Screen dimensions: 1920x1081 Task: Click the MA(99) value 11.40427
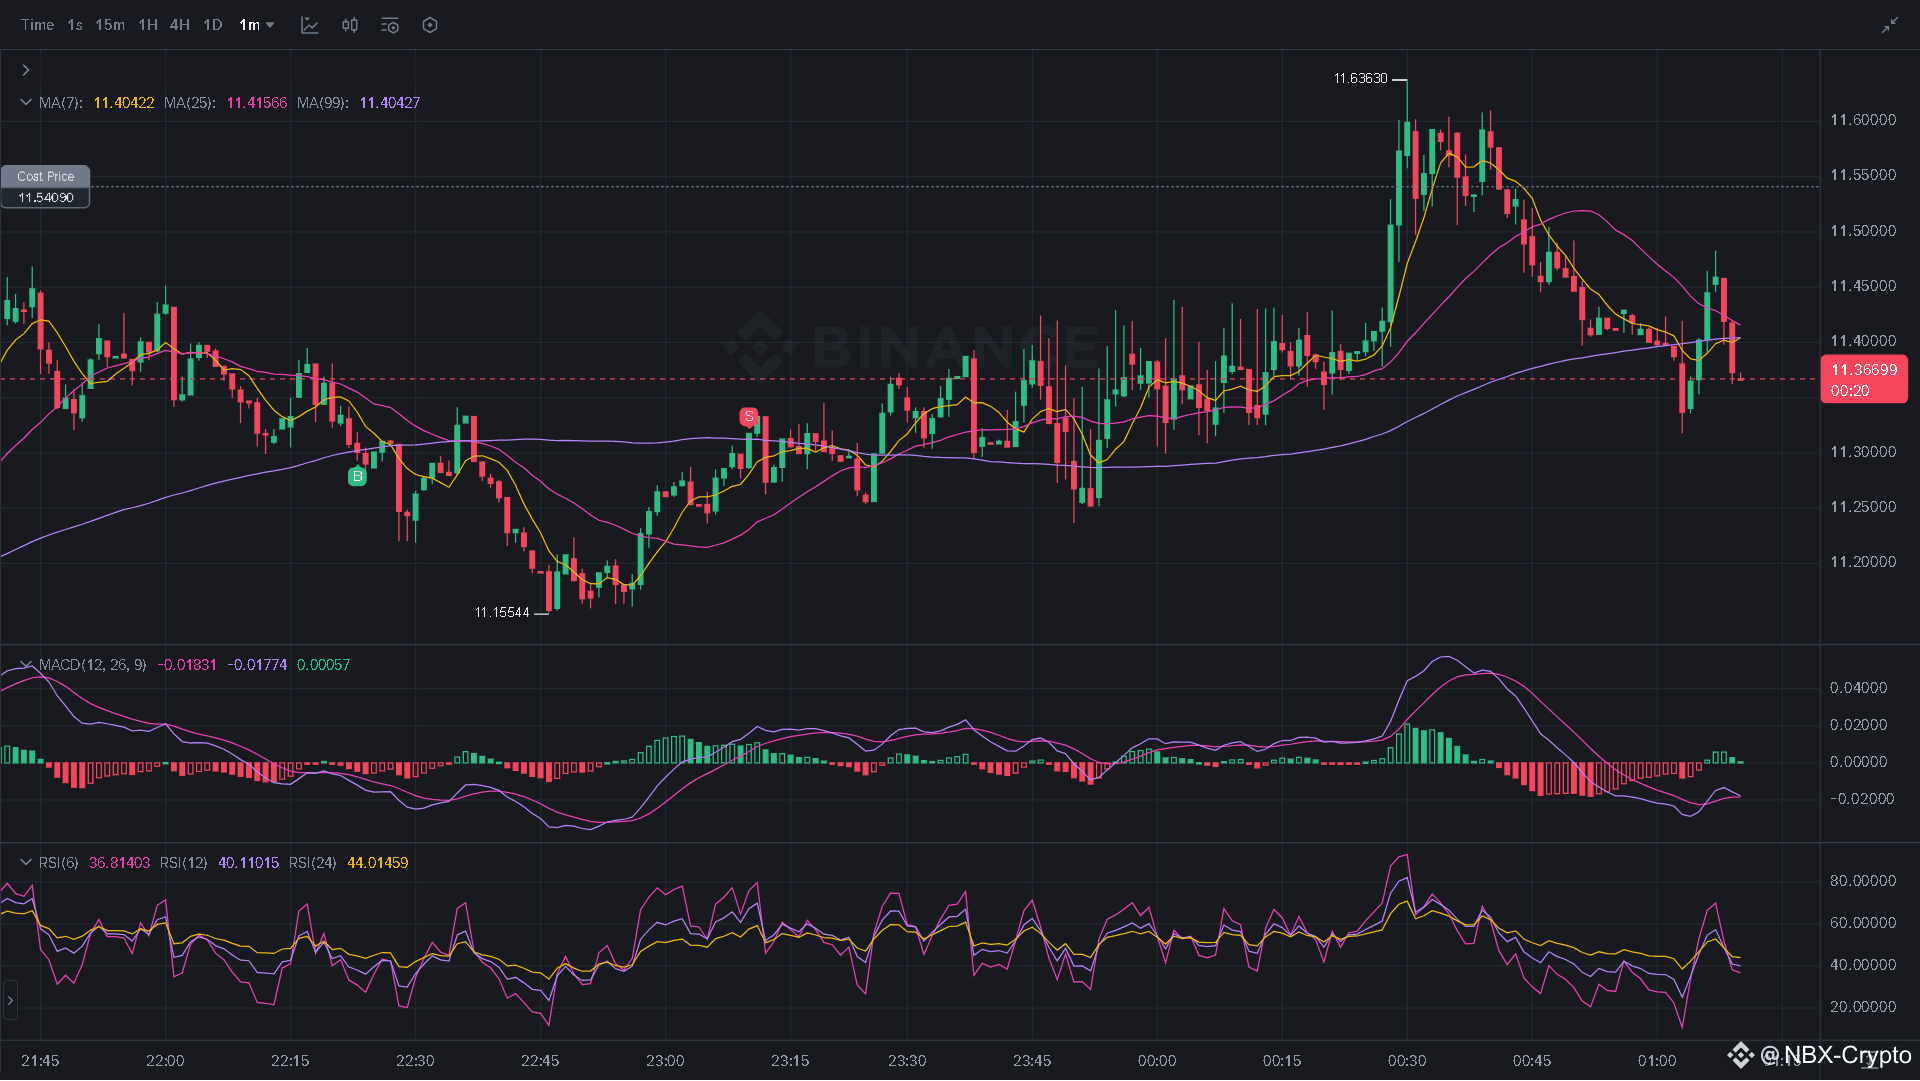click(x=390, y=103)
